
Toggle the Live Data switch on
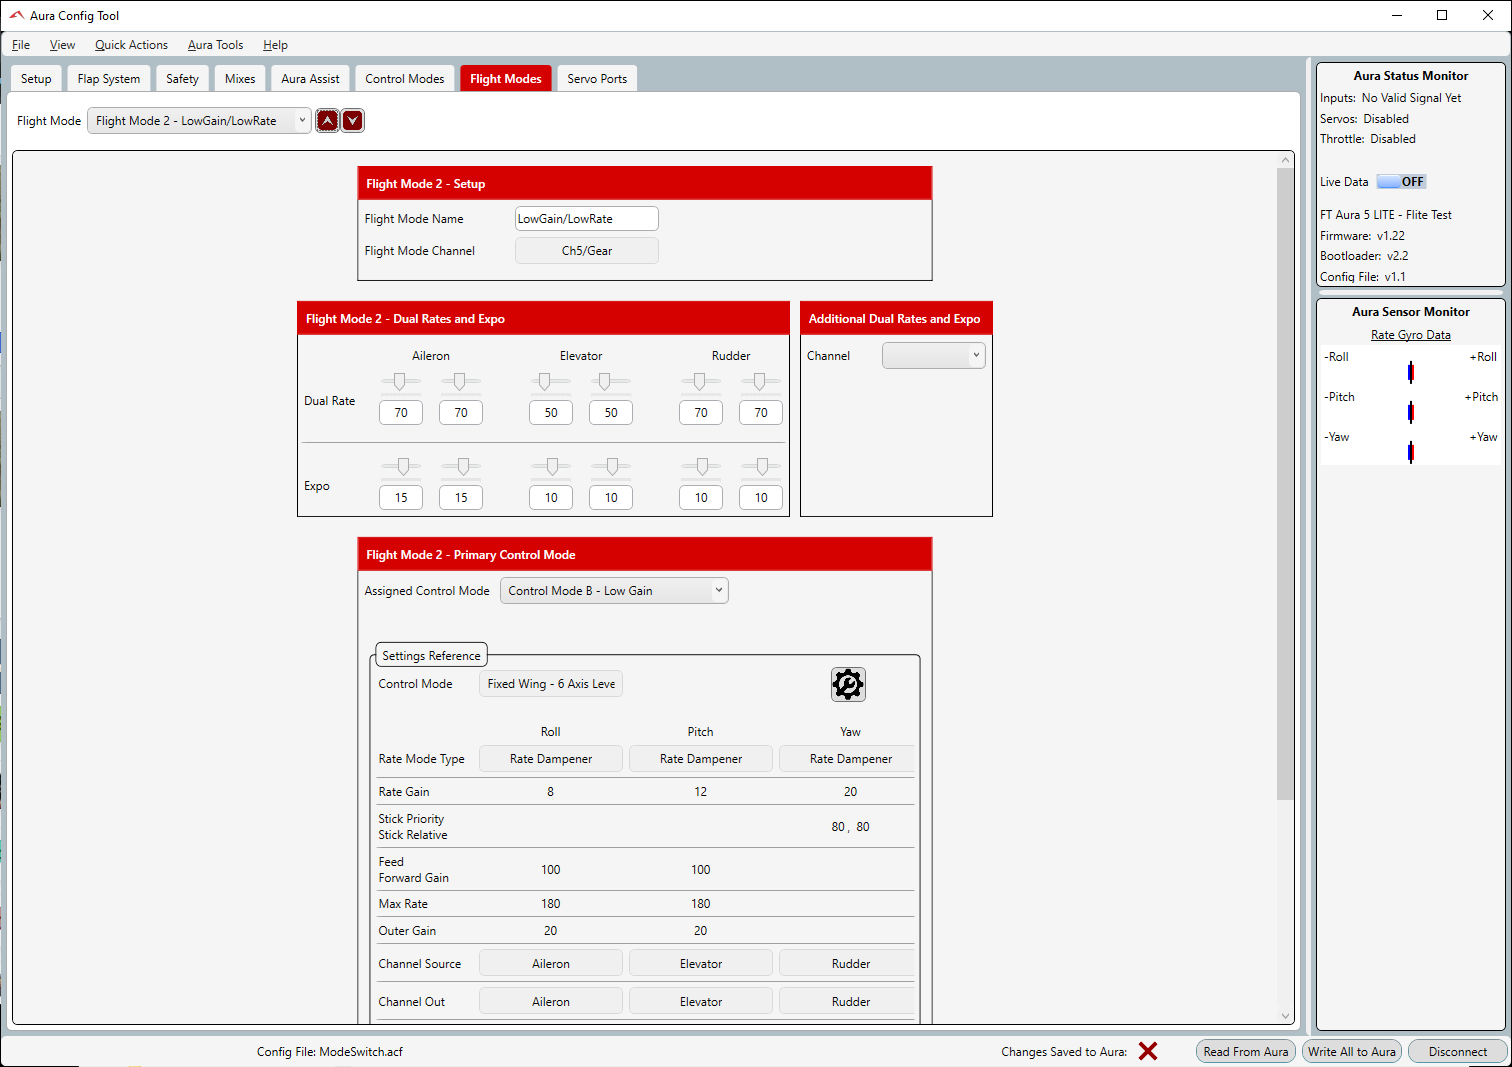(1400, 182)
